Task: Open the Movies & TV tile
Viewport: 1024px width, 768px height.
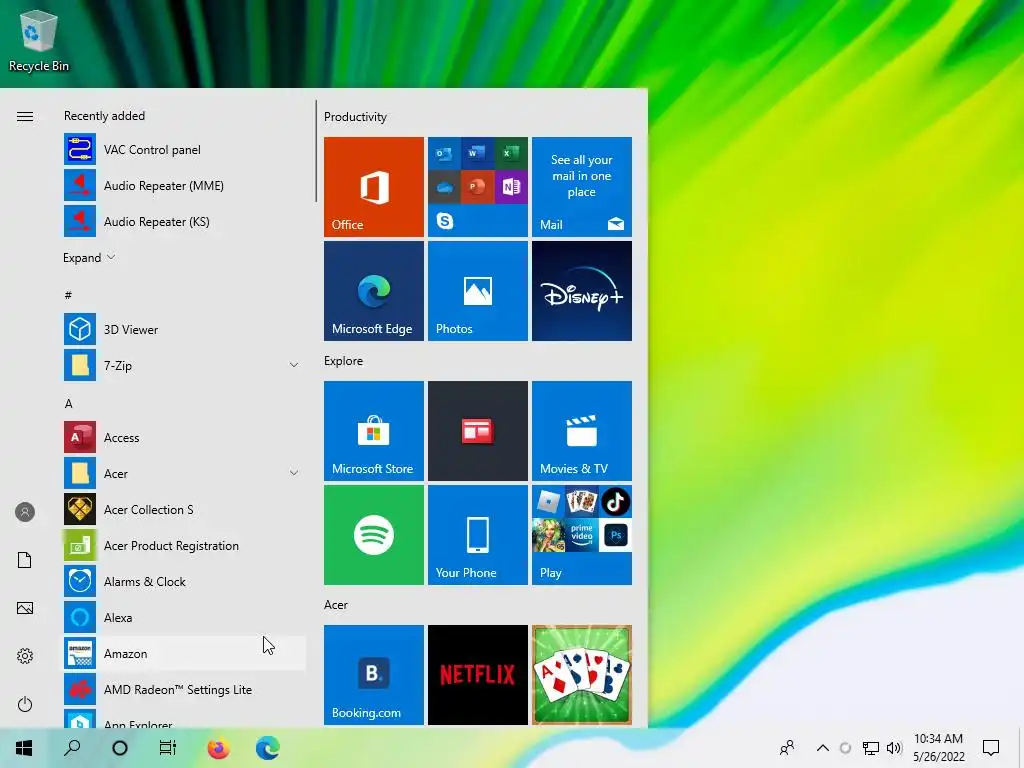Action: click(x=582, y=431)
